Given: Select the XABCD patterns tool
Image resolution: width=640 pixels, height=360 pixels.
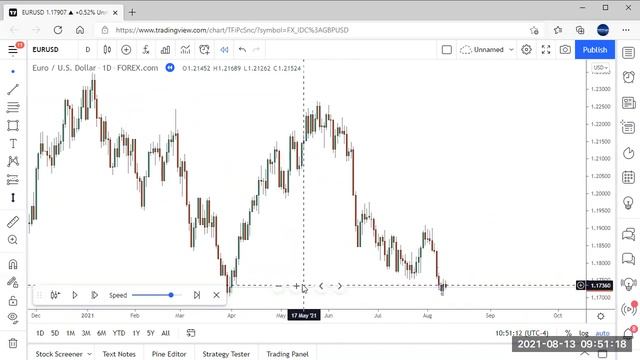Looking at the screenshot, I should coord(13,161).
